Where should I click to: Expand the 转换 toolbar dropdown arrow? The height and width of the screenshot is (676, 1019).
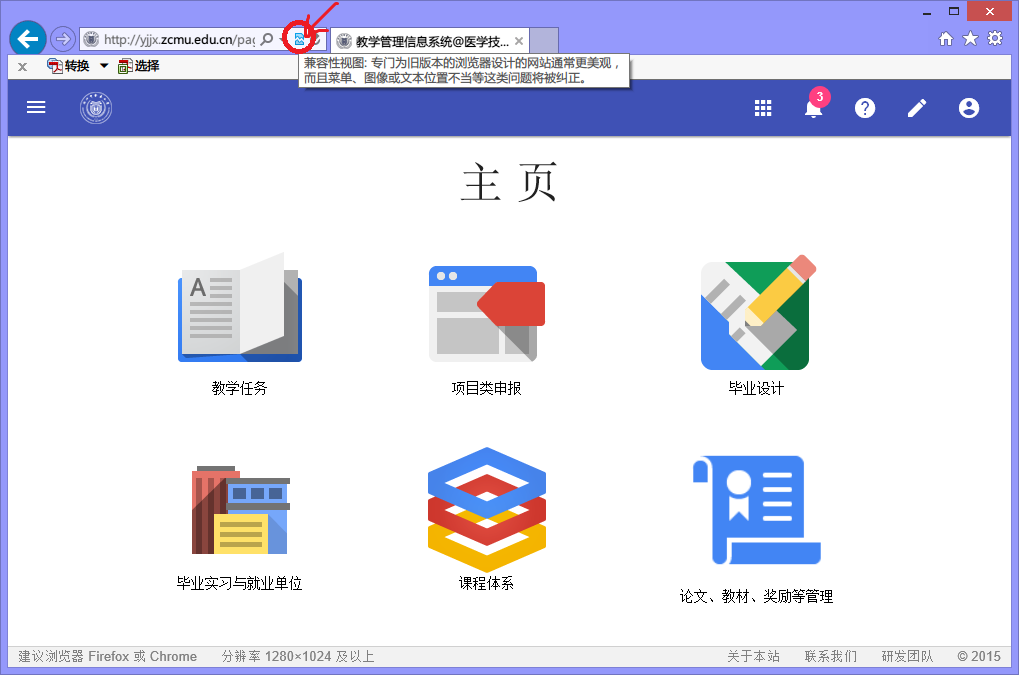coord(104,66)
